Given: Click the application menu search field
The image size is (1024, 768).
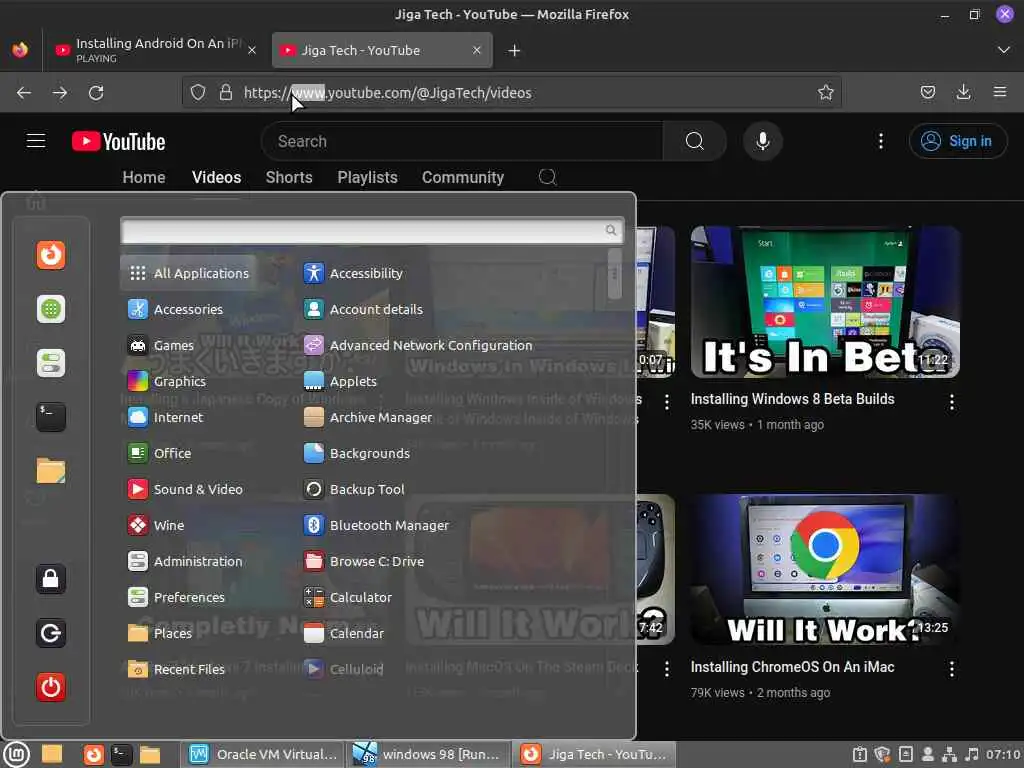Looking at the screenshot, I should tap(372, 230).
